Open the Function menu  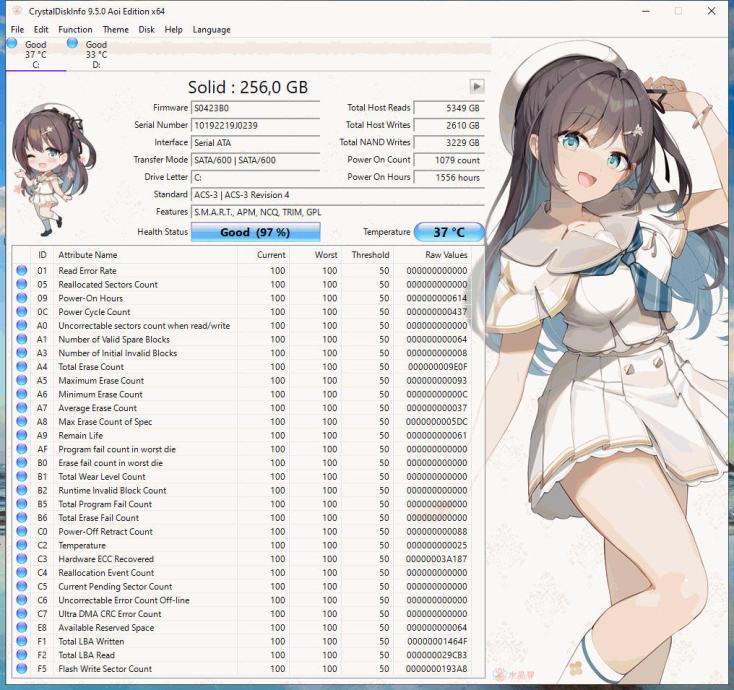pyautogui.click(x=75, y=30)
